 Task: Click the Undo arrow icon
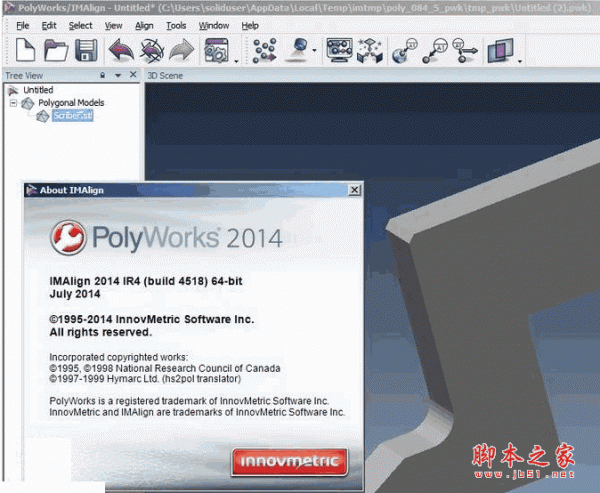pos(121,50)
